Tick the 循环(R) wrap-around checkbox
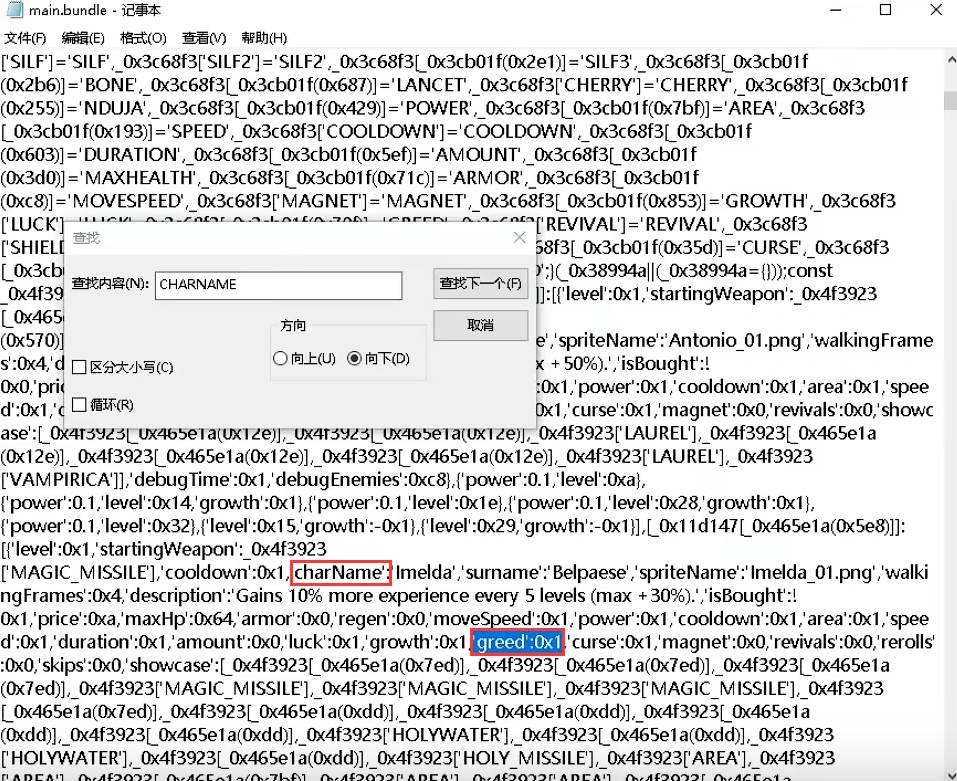 coord(80,405)
